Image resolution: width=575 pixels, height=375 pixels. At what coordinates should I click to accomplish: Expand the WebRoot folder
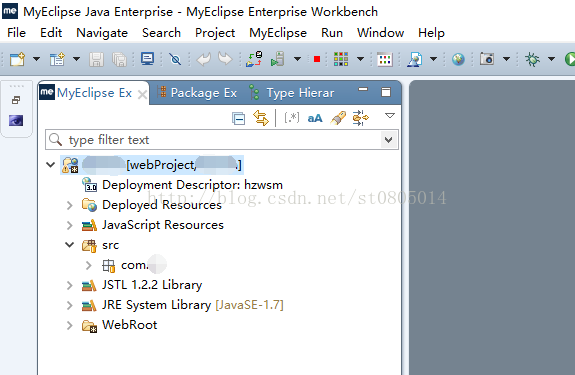(70, 325)
